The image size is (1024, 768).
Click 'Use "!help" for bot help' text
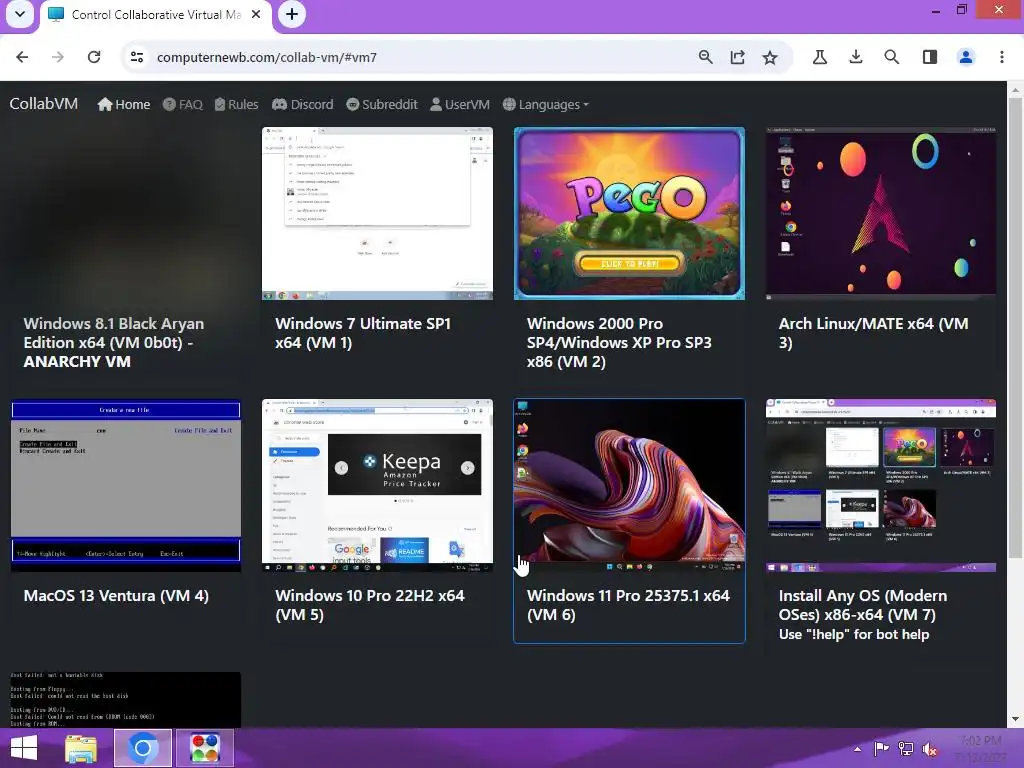[854, 634]
